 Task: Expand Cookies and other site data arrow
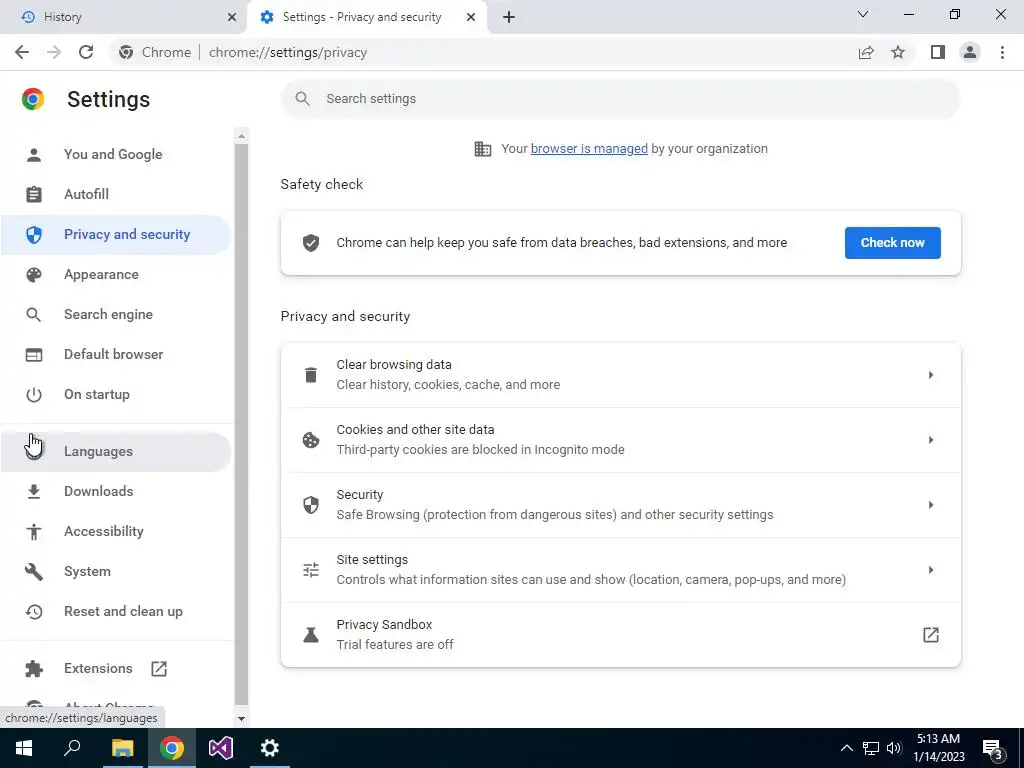tap(931, 440)
